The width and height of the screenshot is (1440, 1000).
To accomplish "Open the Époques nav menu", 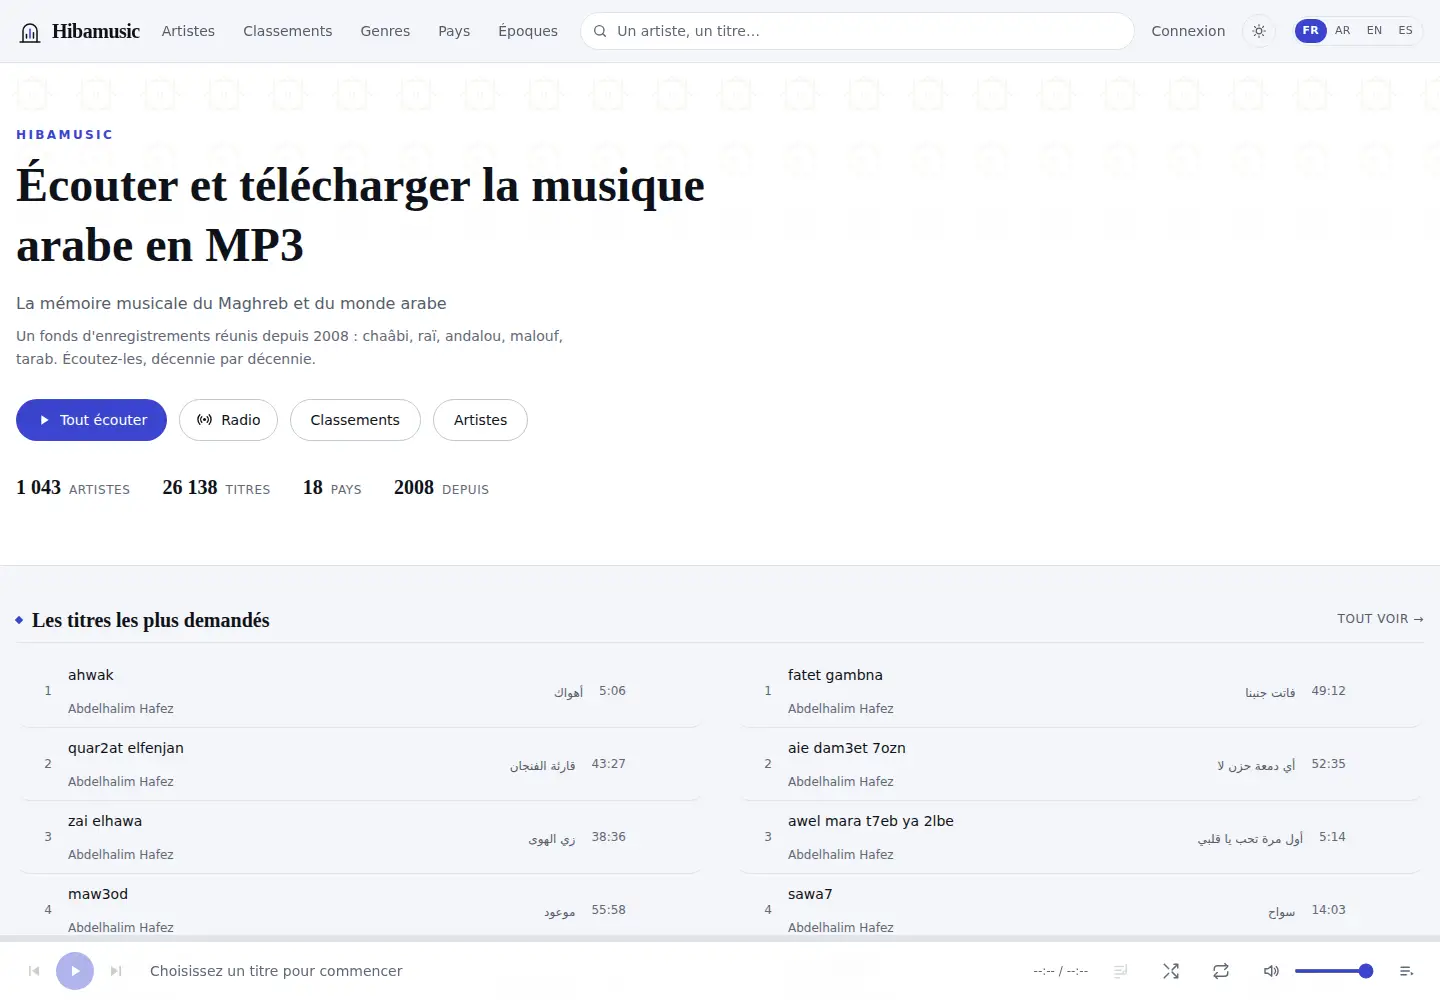I will 528,31.
